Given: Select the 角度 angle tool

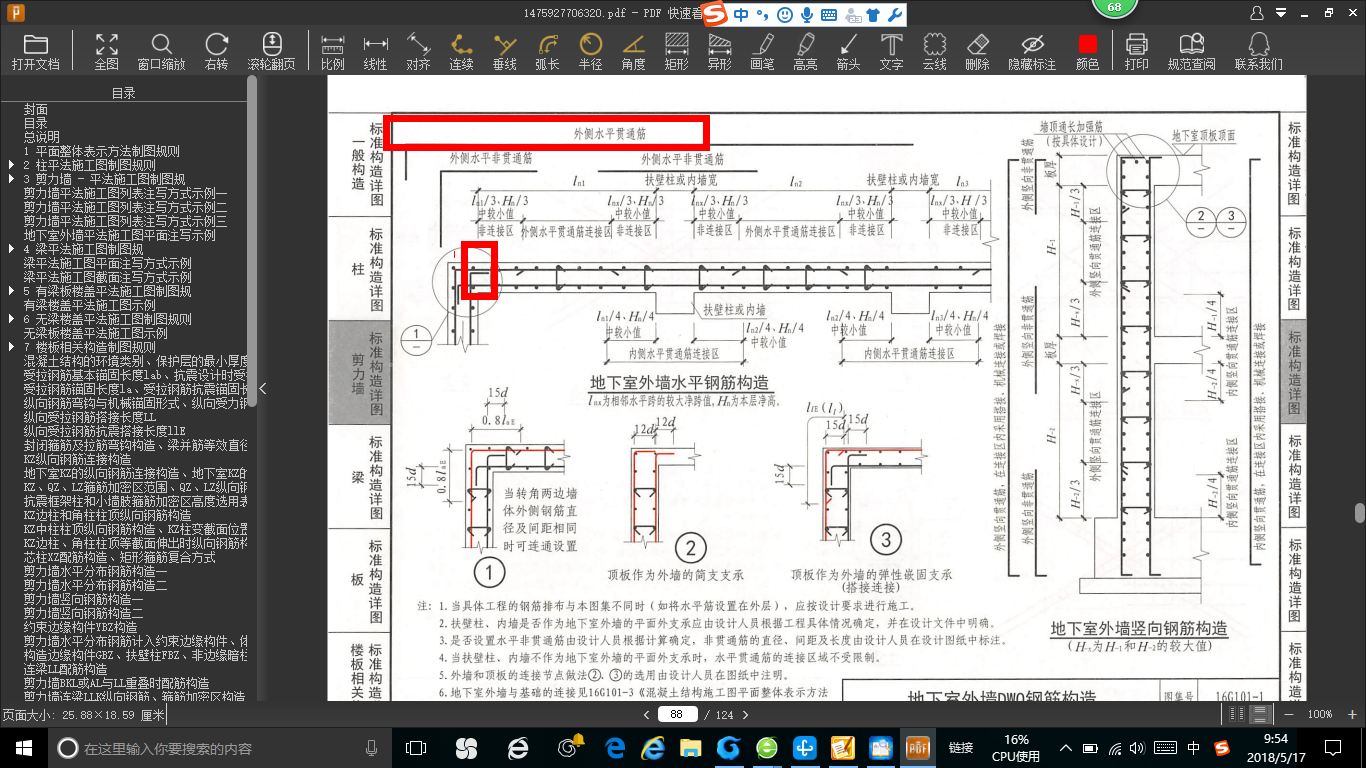Looking at the screenshot, I should [x=633, y=51].
